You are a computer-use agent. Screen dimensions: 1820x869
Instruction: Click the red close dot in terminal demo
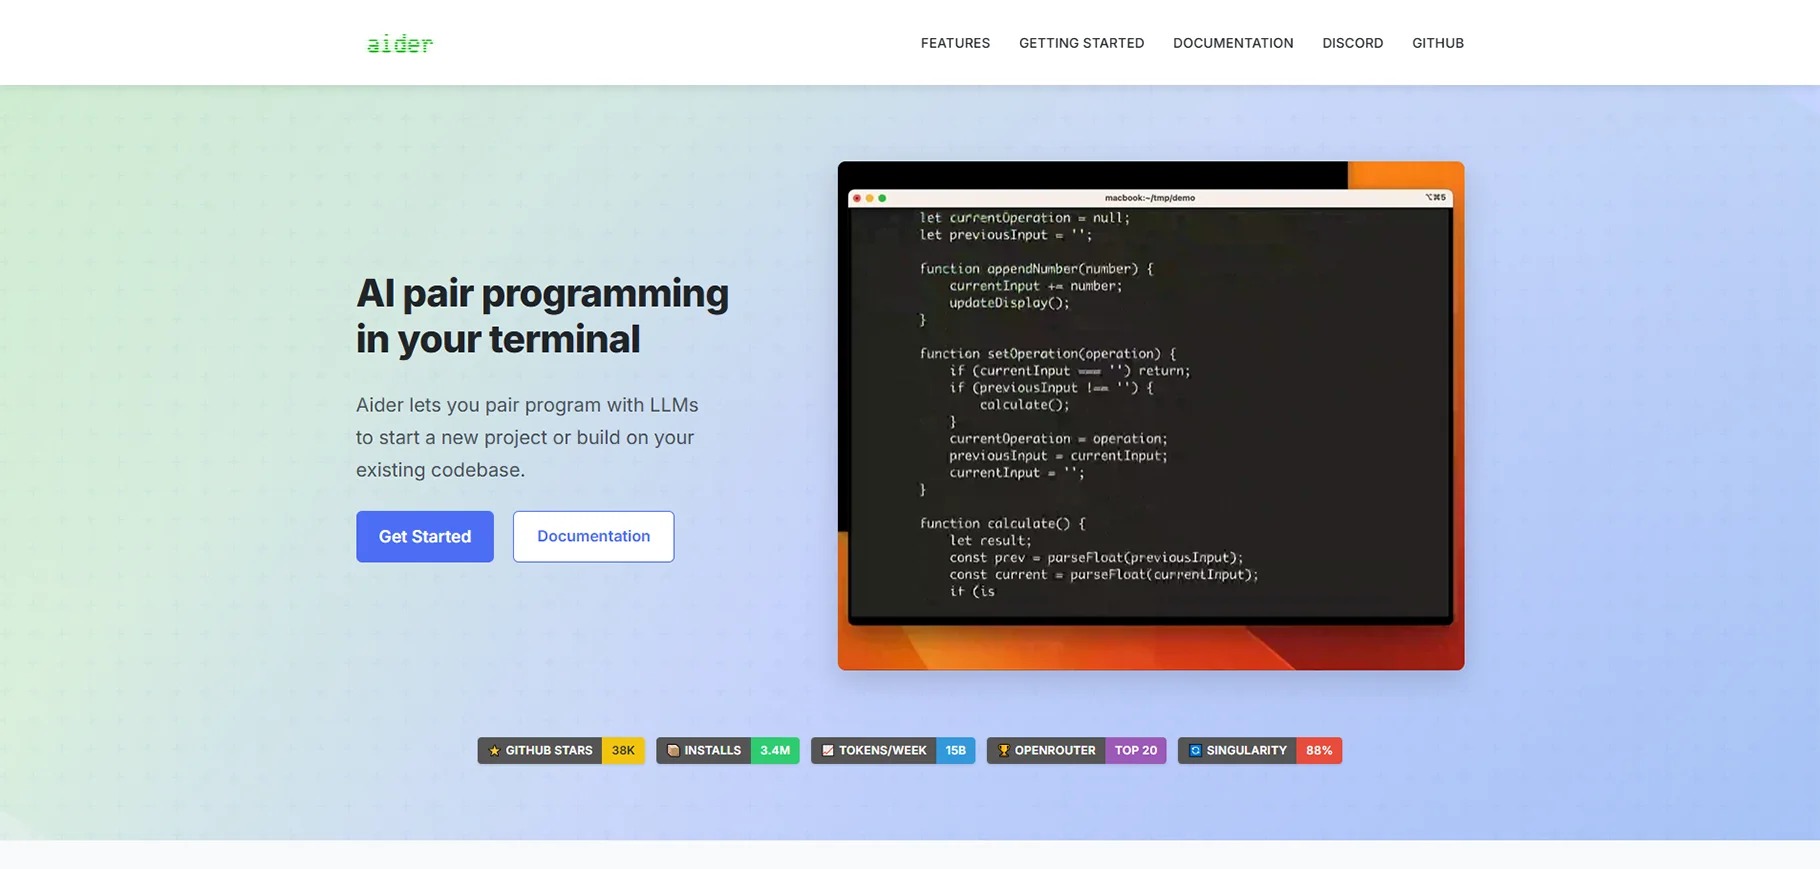coord(857,198)
